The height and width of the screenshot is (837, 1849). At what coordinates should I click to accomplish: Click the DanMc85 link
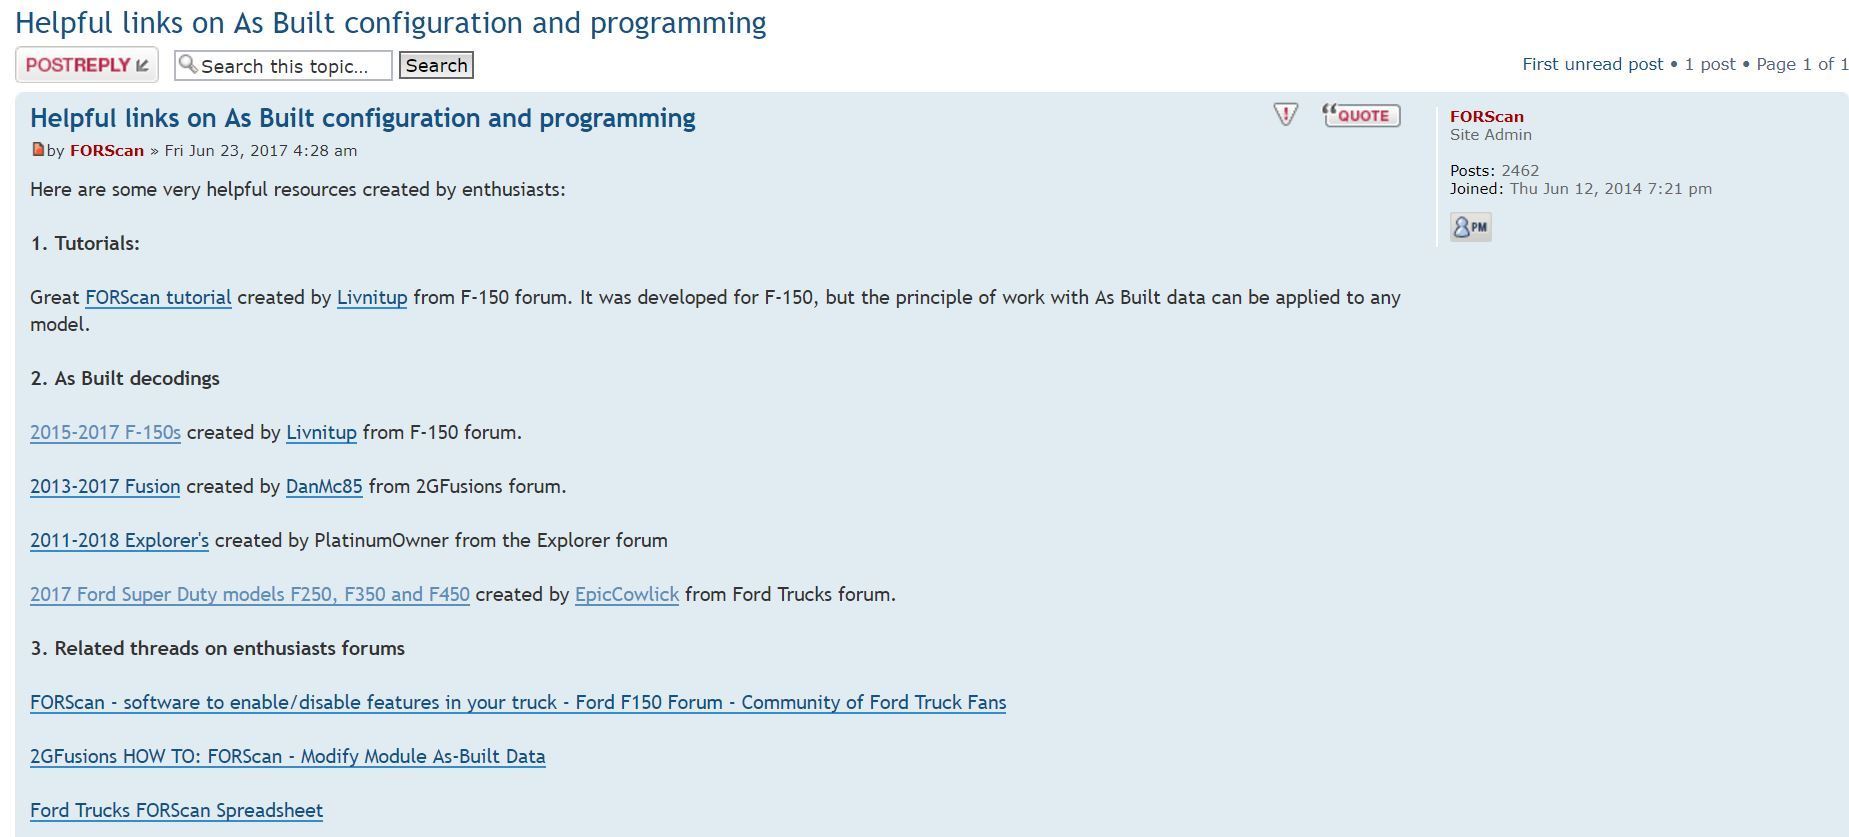click(324, 487)
